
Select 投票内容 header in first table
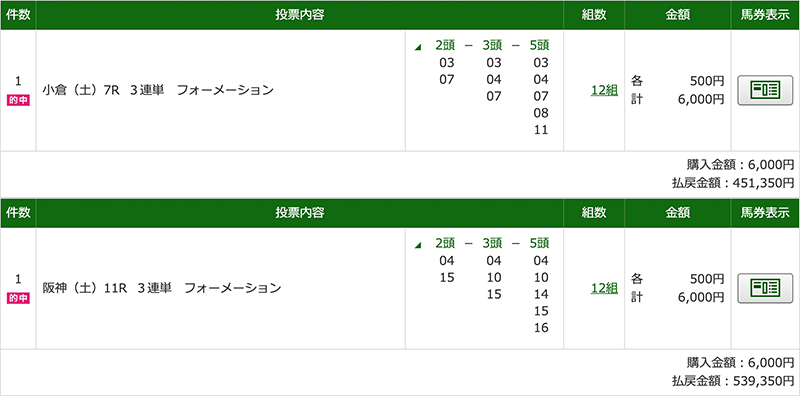coord(300,15)
